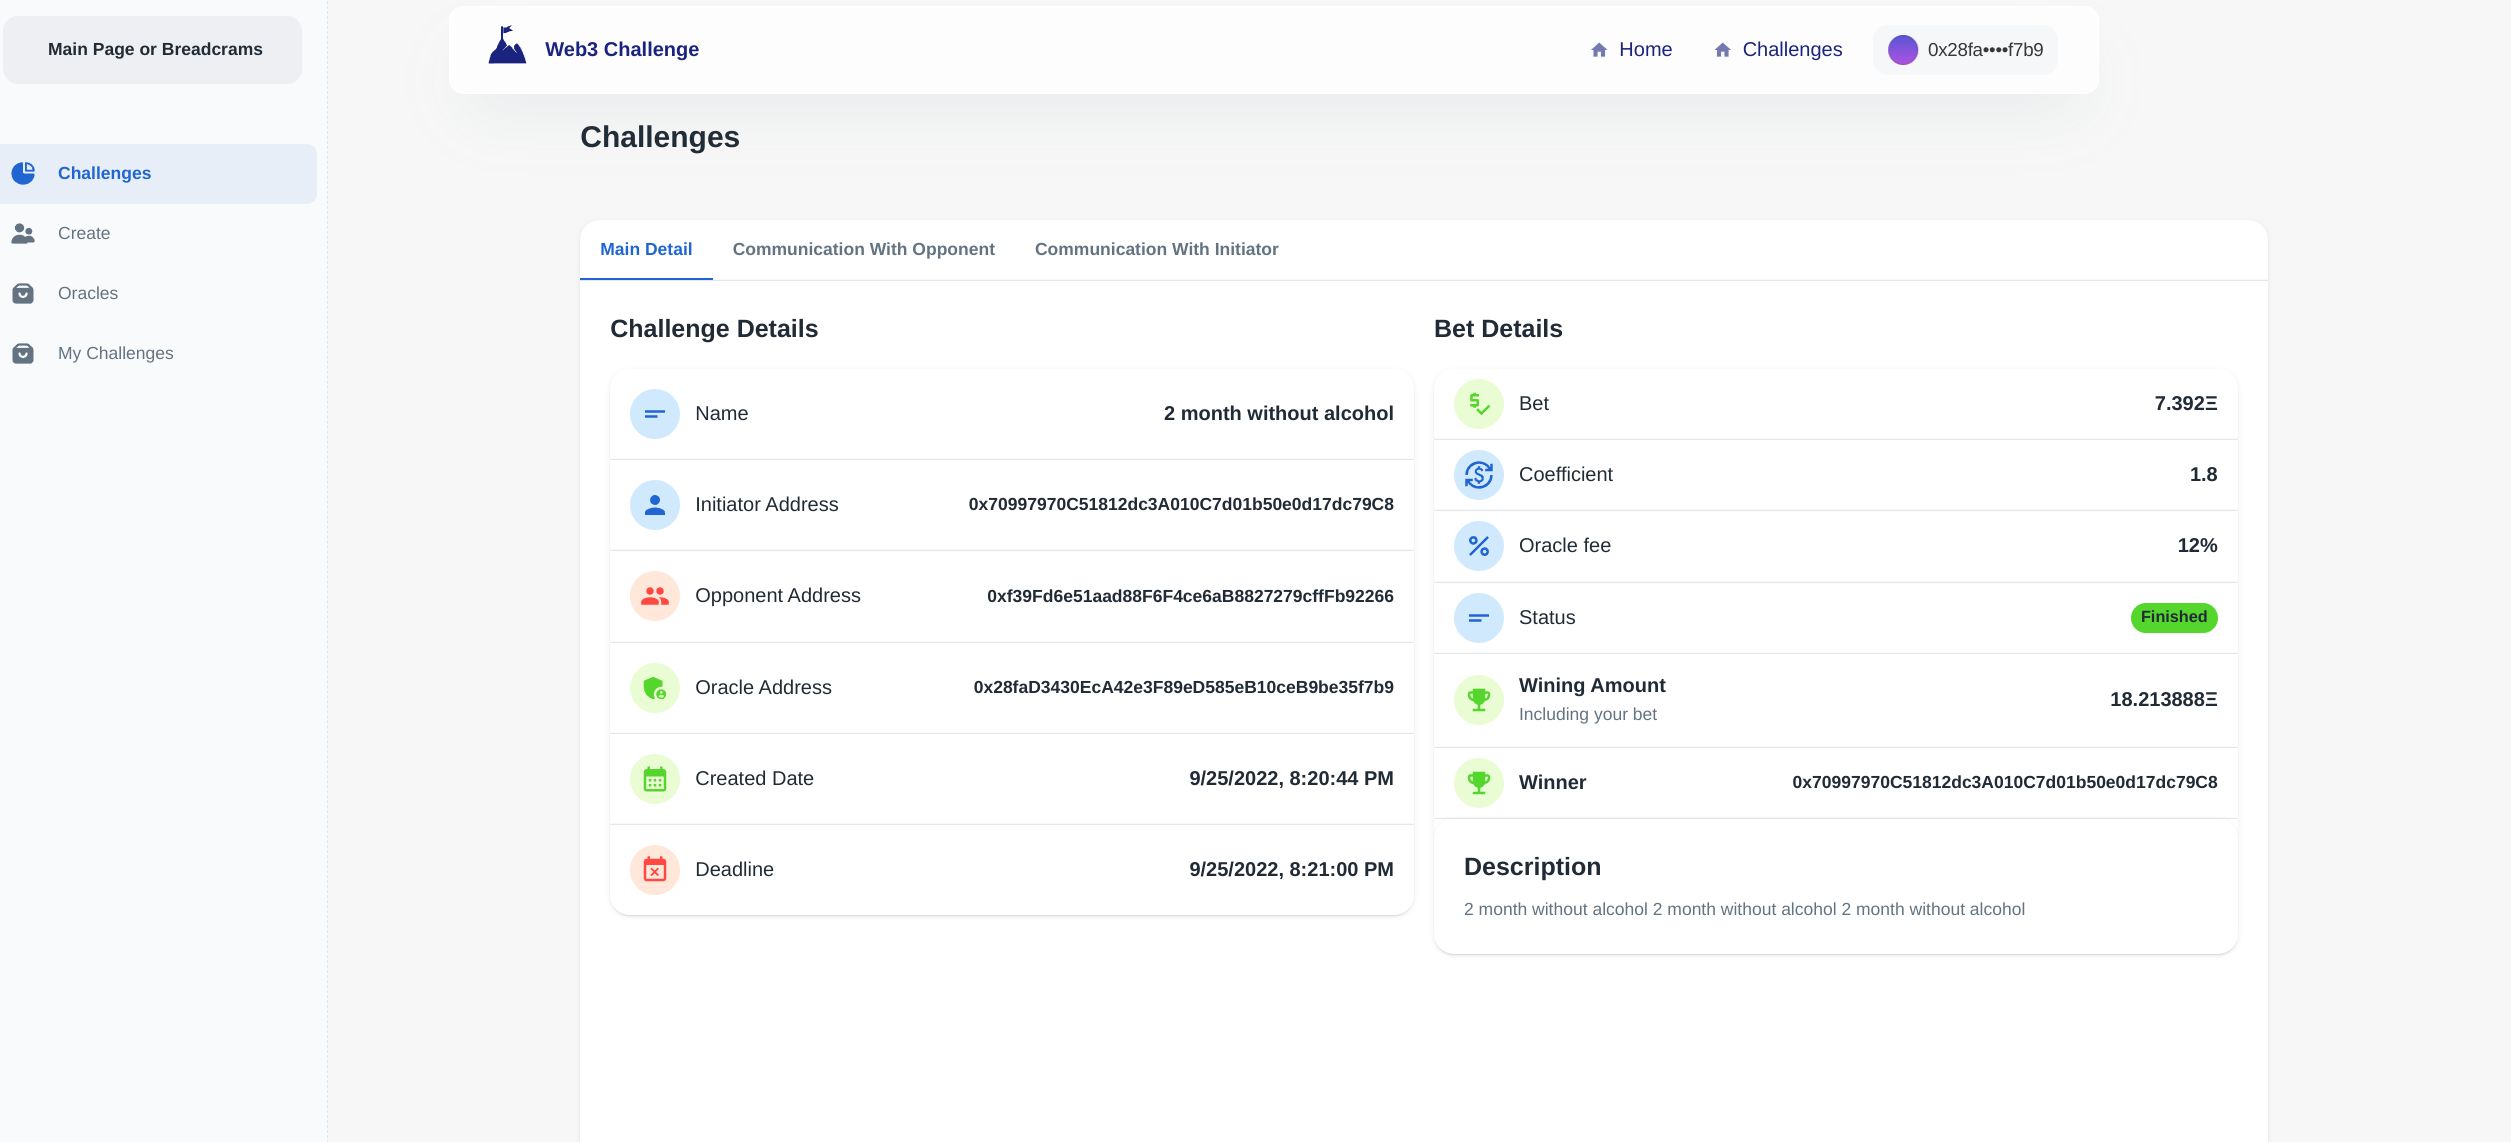Click the Wining Amount label

click(1592, 685)
